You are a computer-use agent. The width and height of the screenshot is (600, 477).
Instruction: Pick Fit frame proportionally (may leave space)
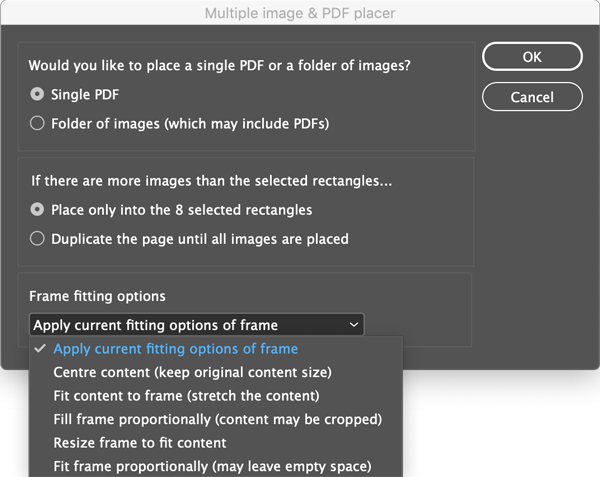(x=212, y=466)
